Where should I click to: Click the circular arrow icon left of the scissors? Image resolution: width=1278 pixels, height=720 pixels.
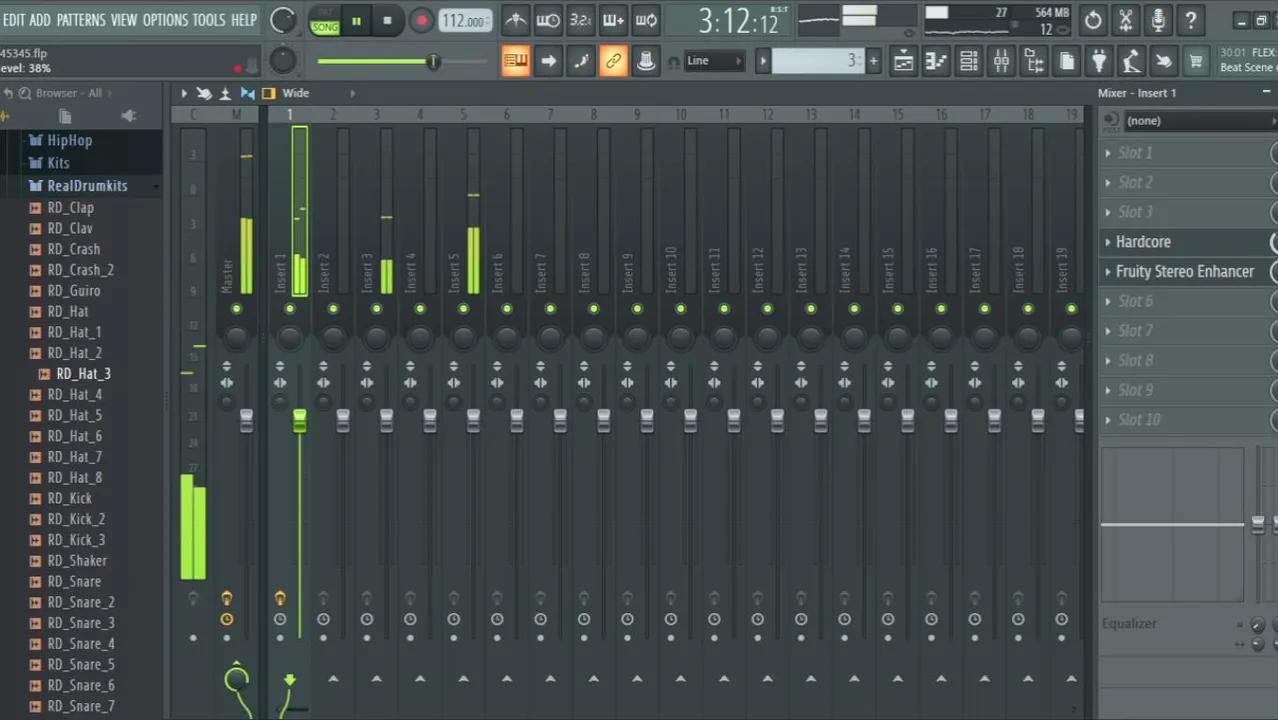tap(1093, 20)
